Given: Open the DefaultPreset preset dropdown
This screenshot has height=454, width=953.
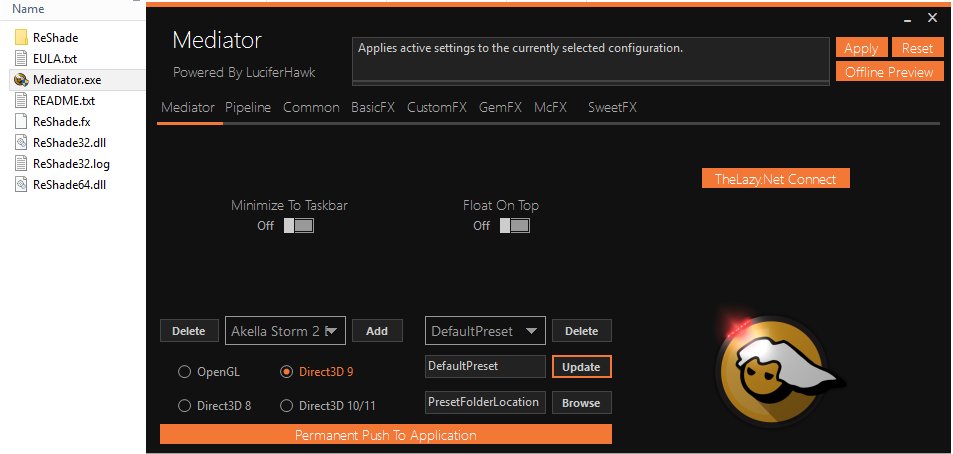Looking at the screenshot, I should pos(485,331).
